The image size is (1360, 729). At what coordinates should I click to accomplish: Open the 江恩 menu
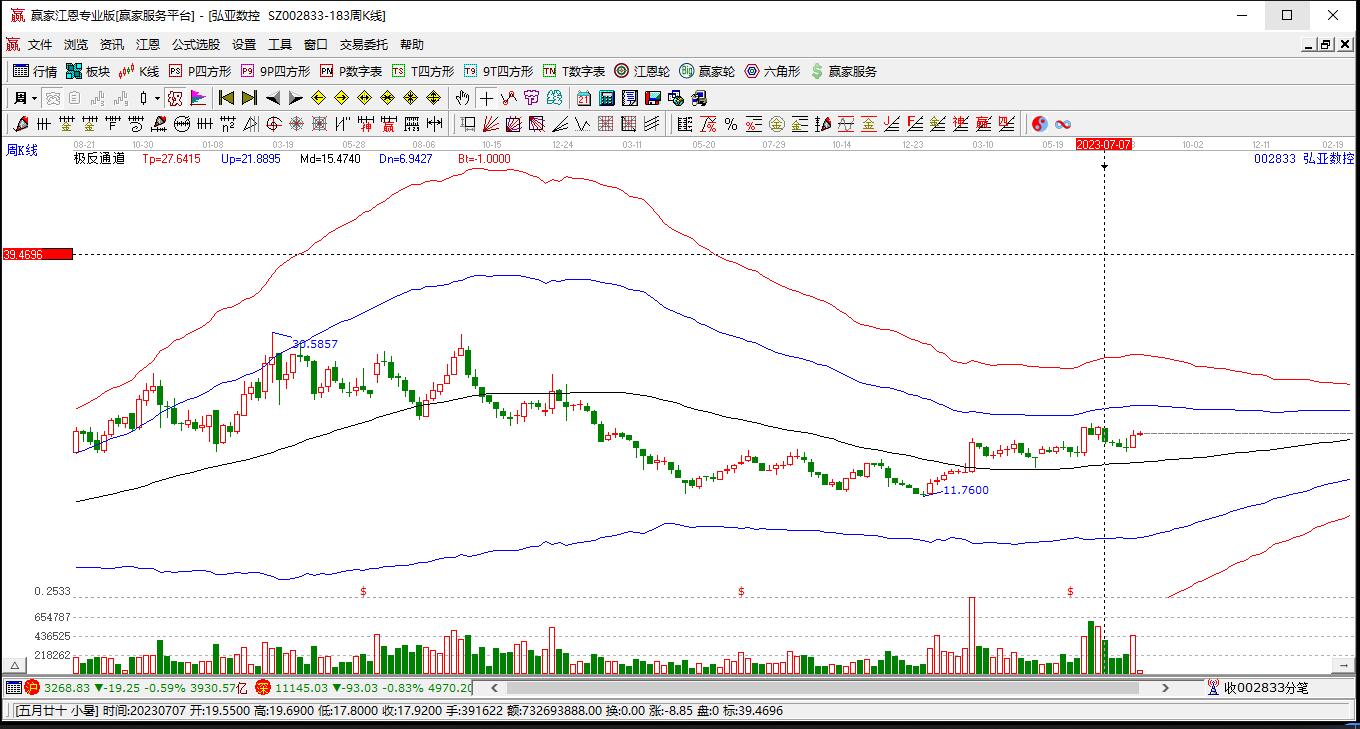click(148, 45)
